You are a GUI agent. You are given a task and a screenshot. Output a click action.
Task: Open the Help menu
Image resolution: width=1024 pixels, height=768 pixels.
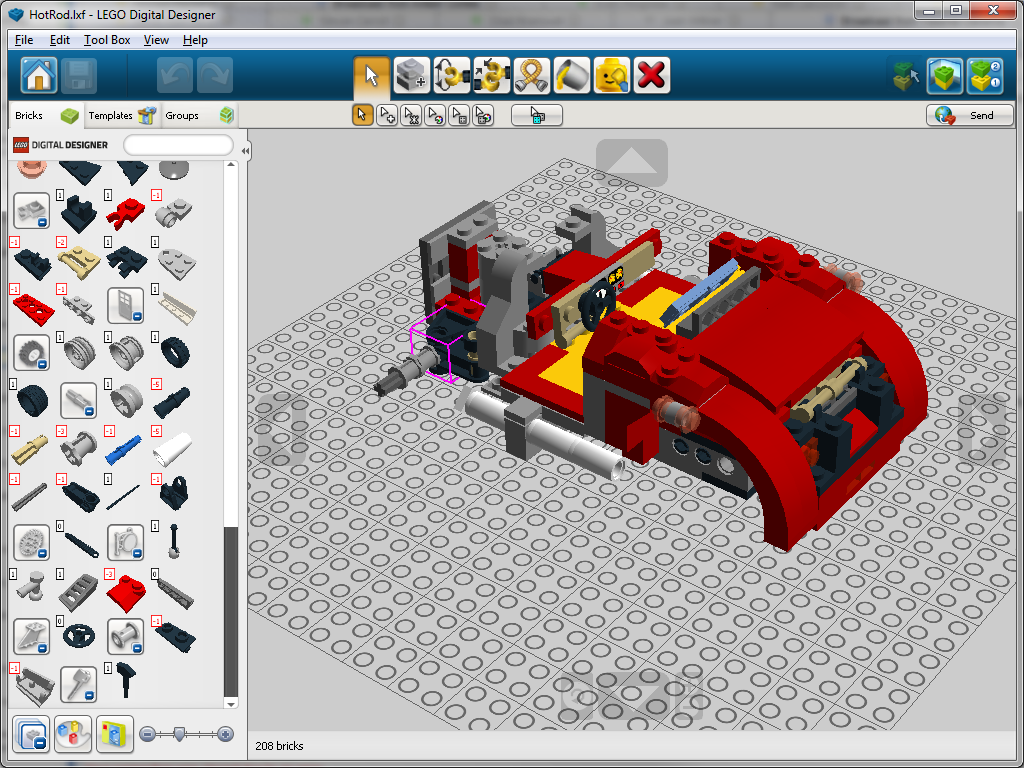(195, 40)
